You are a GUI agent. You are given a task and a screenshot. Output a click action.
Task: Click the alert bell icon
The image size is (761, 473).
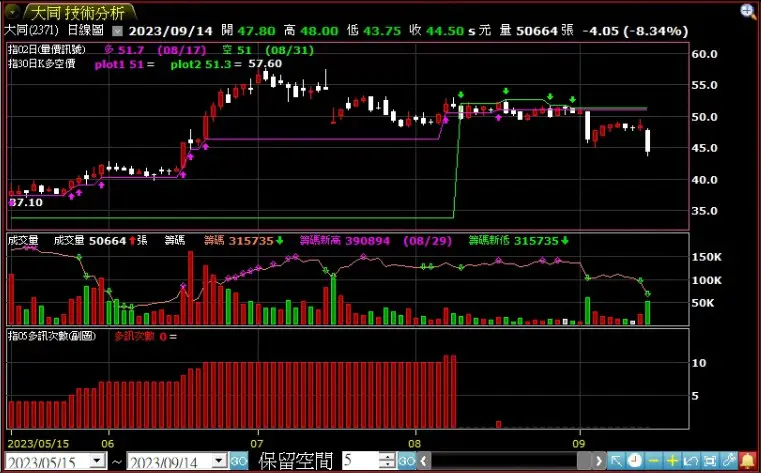tap(747, 461)
